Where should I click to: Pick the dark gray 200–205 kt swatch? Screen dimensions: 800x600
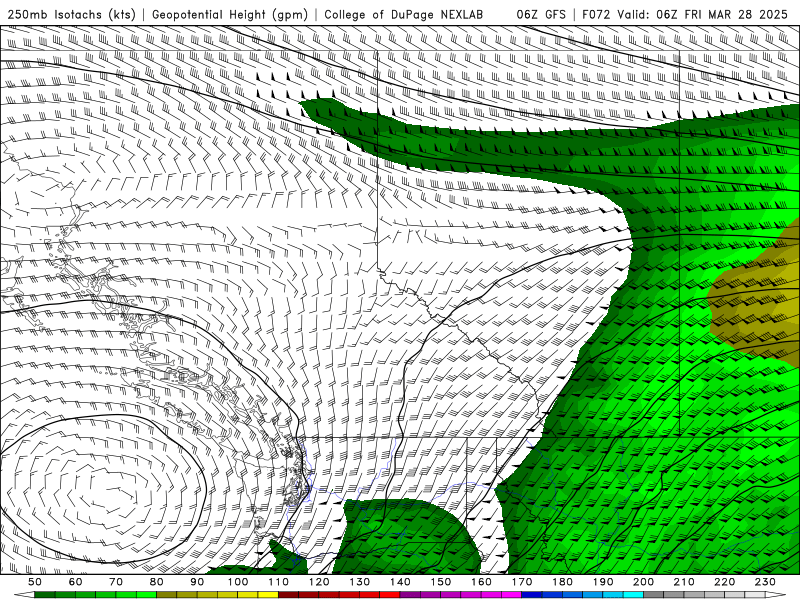(x=654, y=594)
